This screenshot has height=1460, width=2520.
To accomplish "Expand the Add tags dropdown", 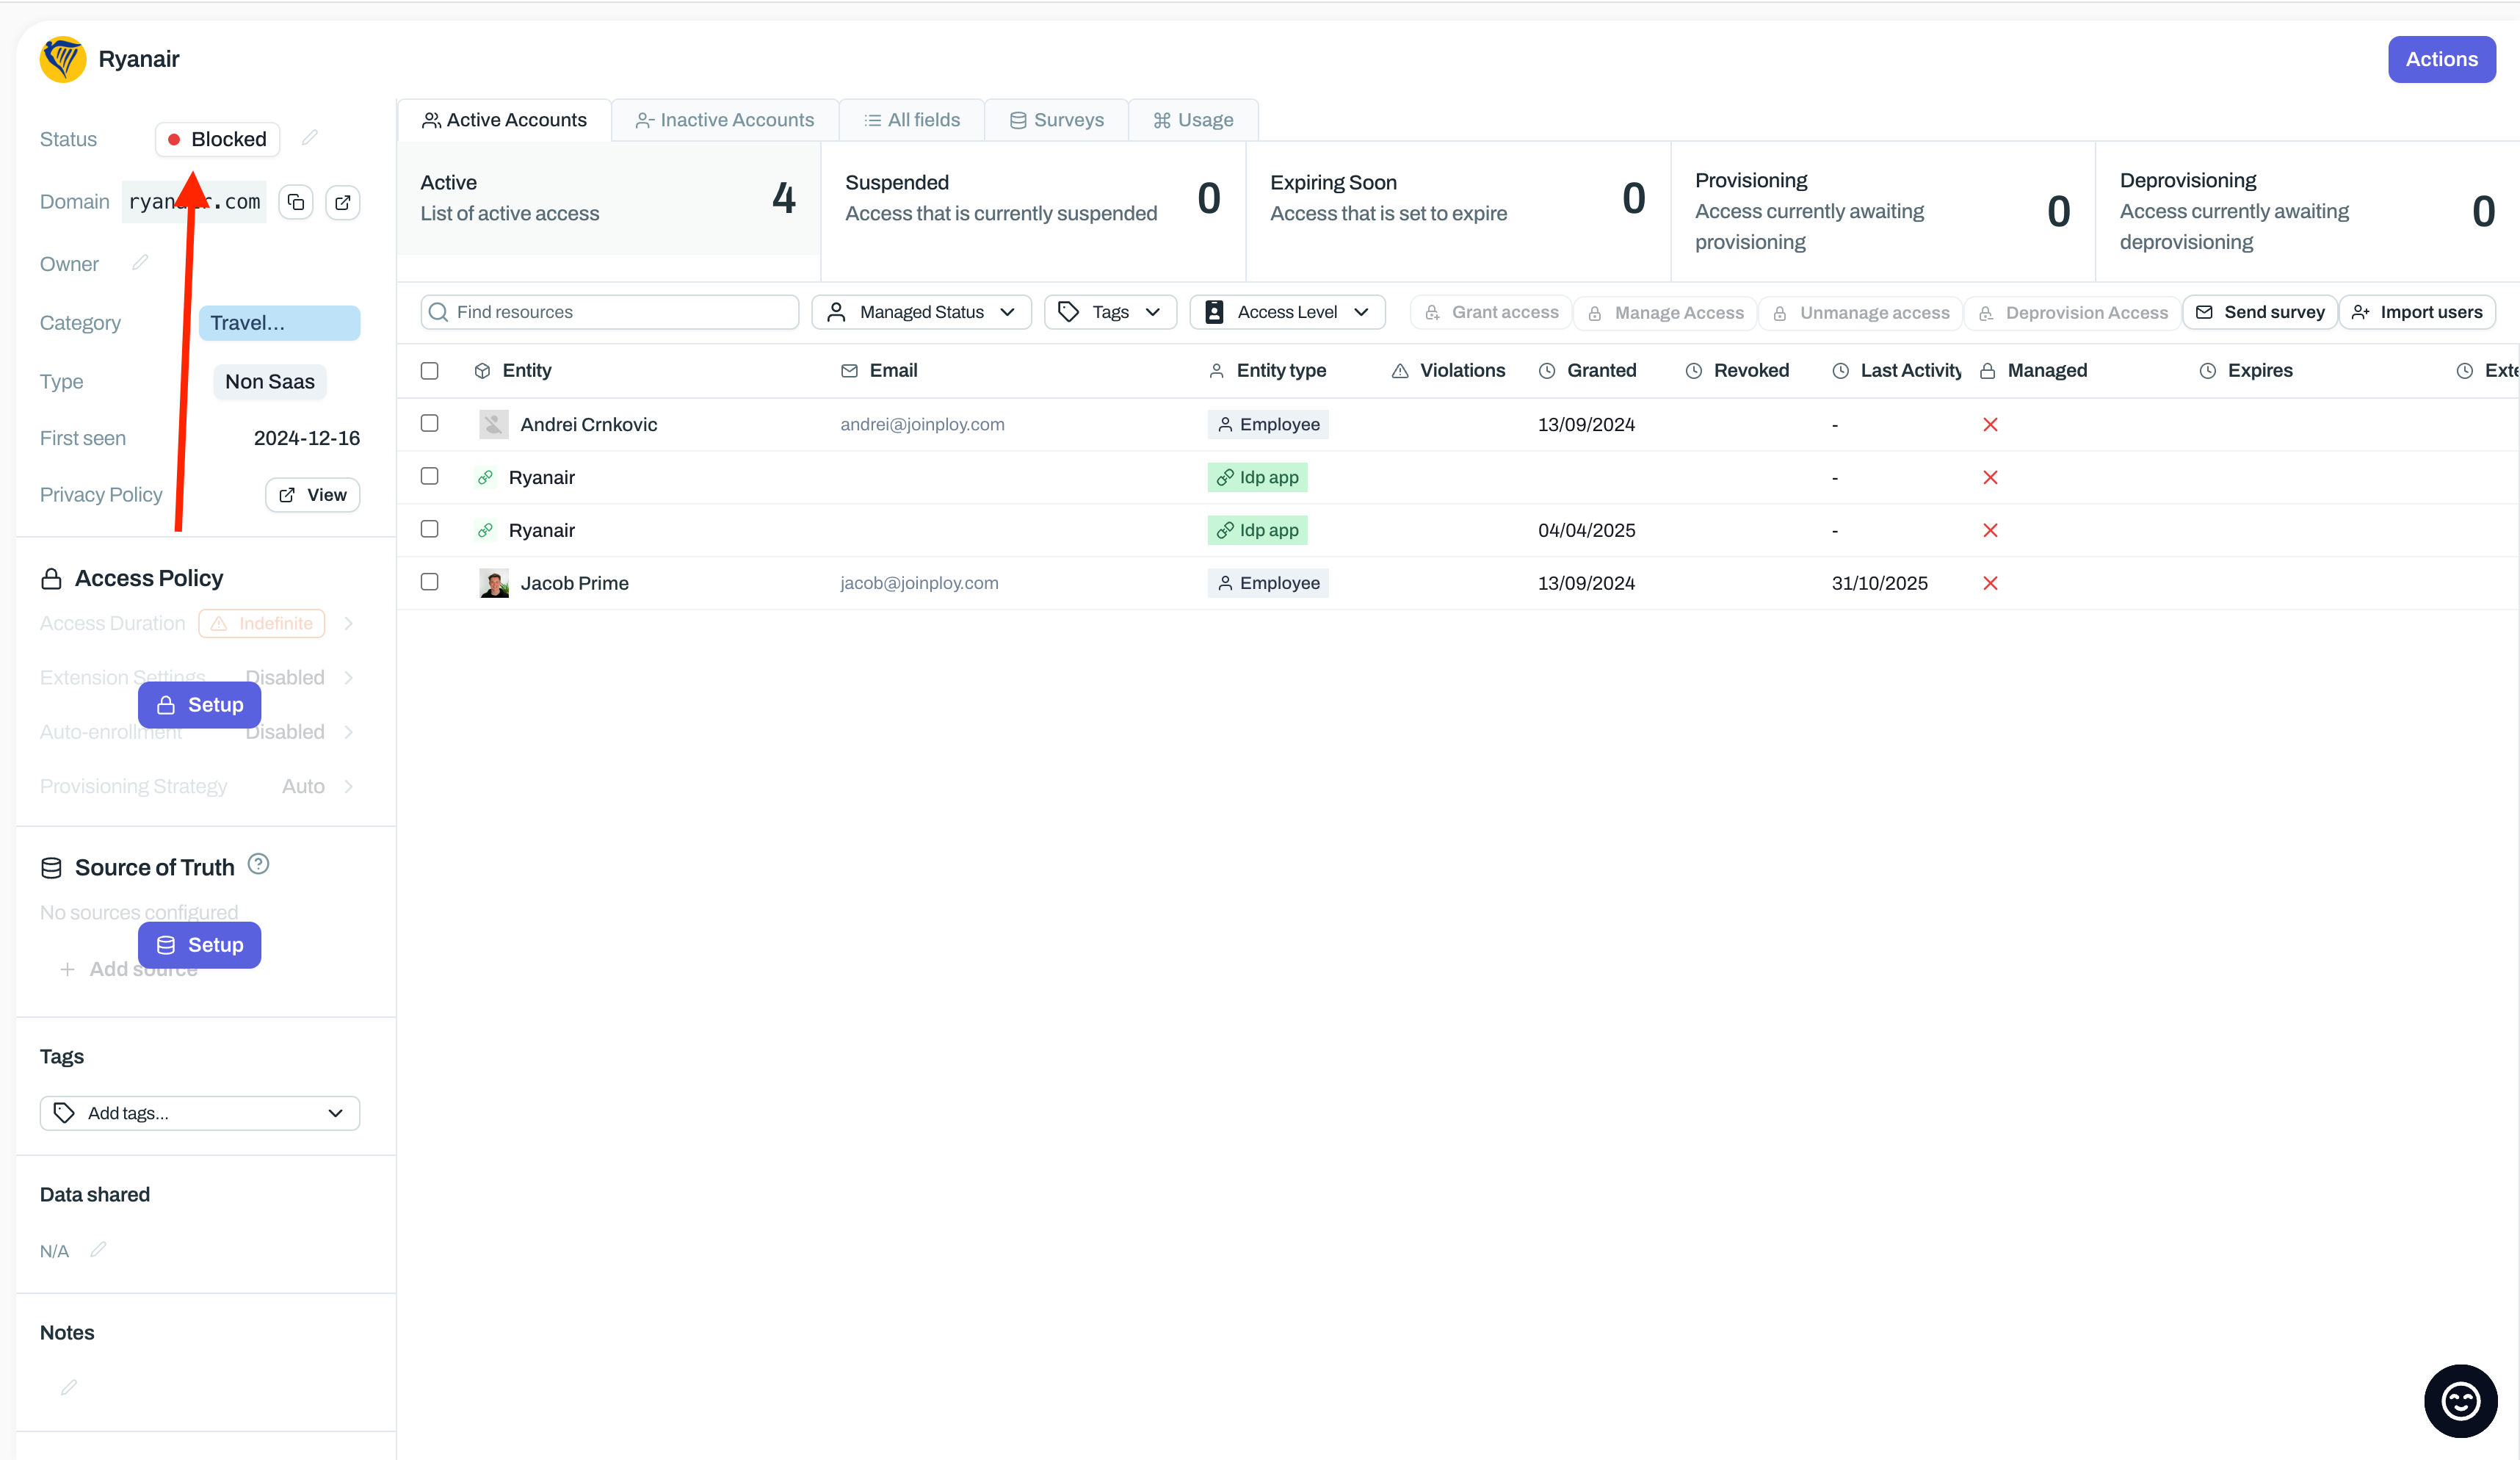I will (x=200, y=1113).
